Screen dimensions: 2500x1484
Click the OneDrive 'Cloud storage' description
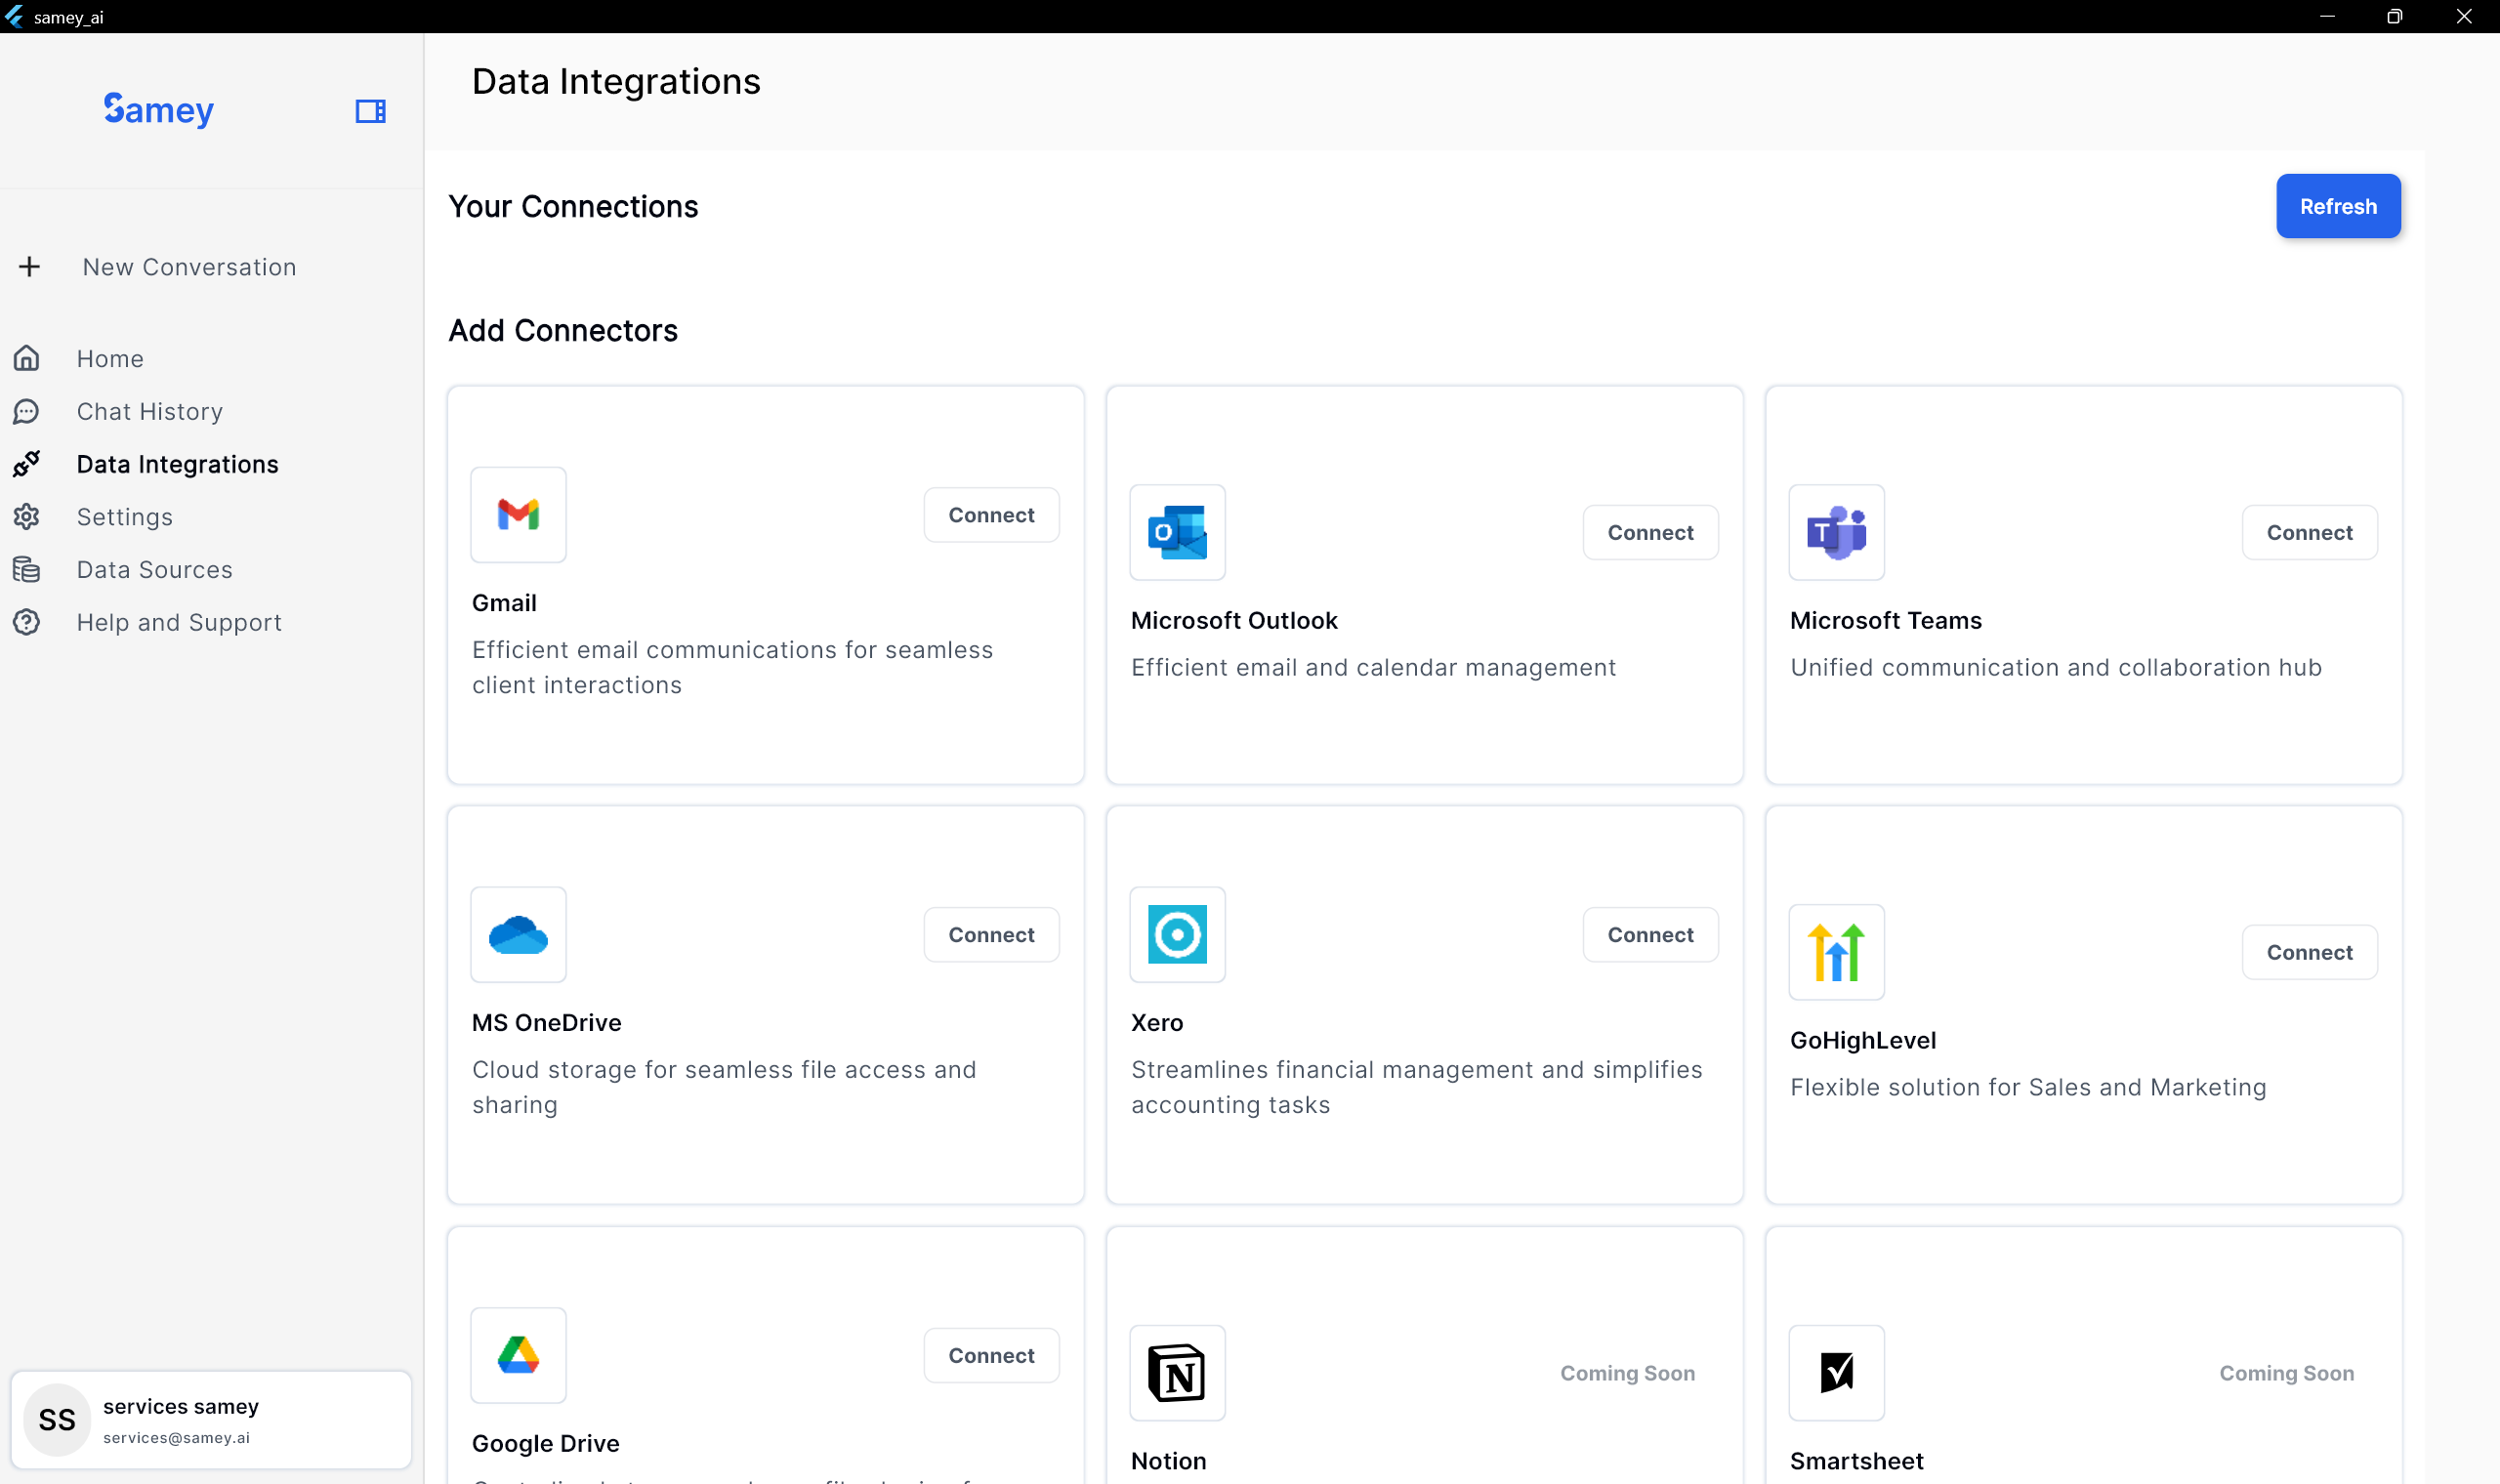(x=724, y=1087)
